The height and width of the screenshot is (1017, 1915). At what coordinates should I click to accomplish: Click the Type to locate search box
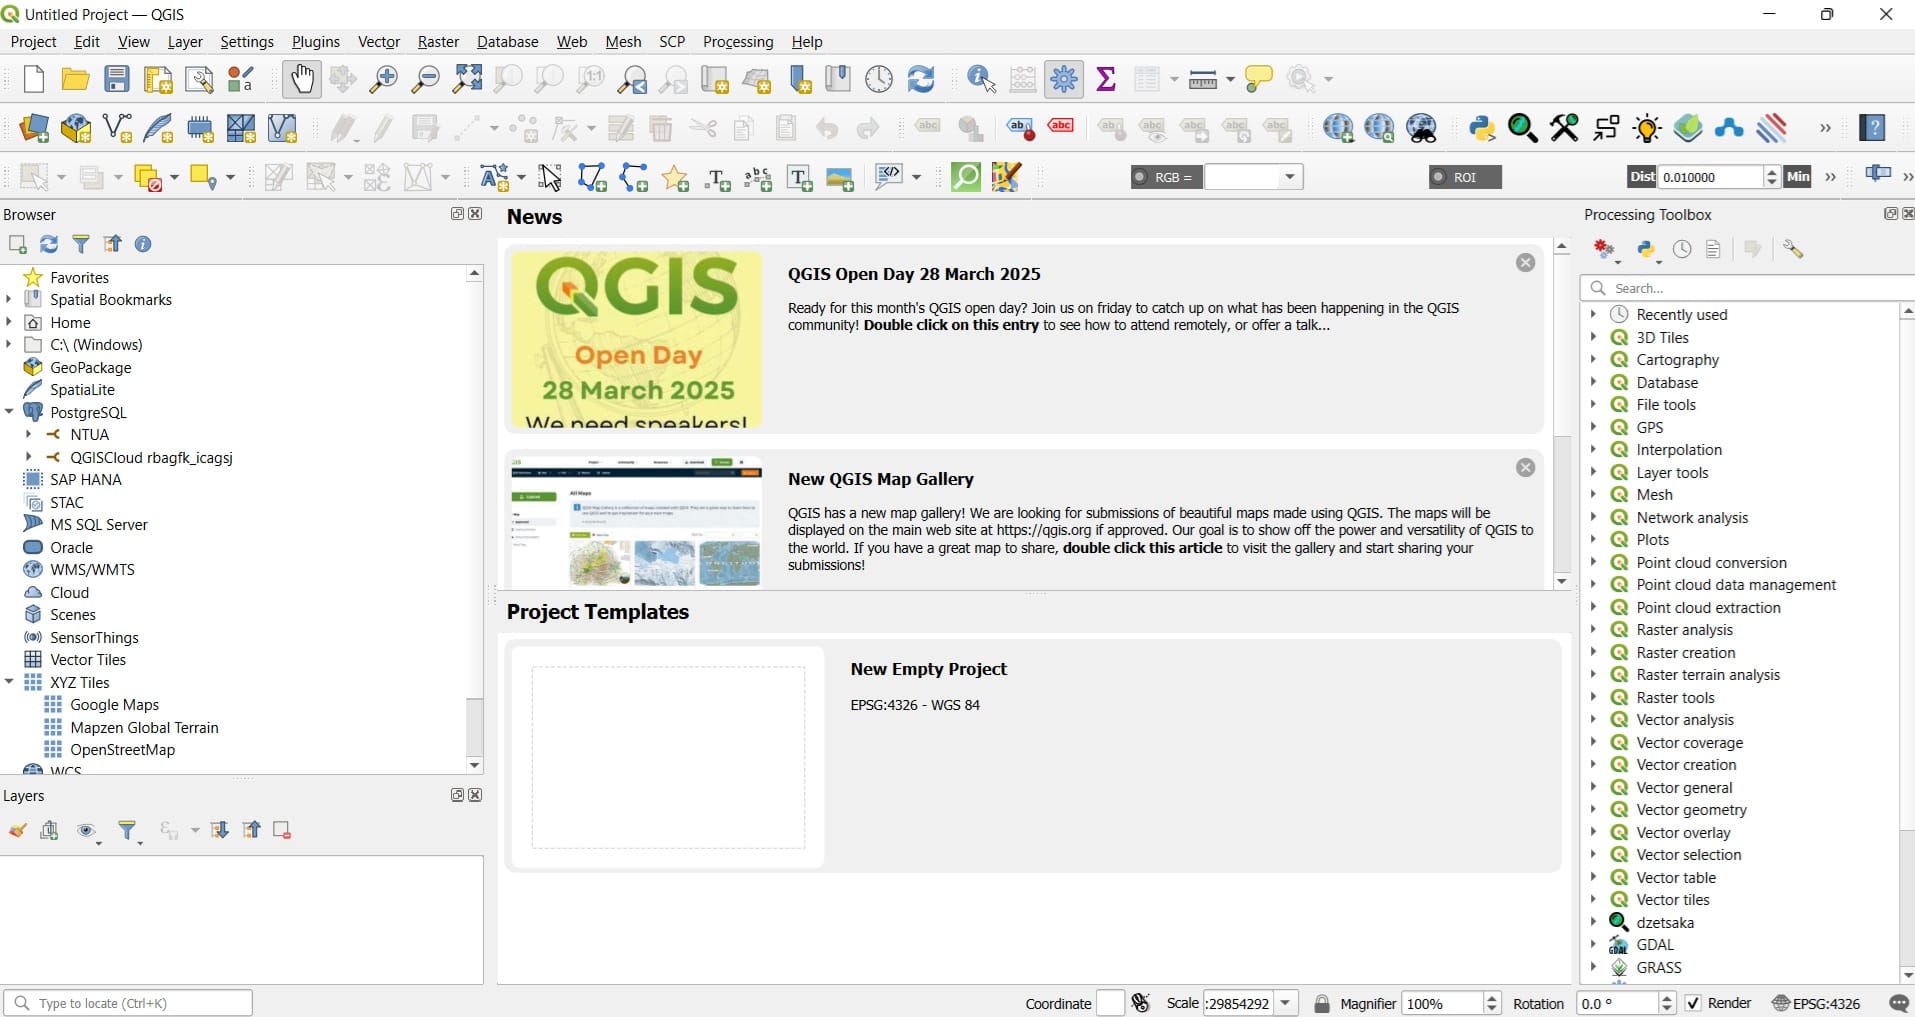point(128,1003)
